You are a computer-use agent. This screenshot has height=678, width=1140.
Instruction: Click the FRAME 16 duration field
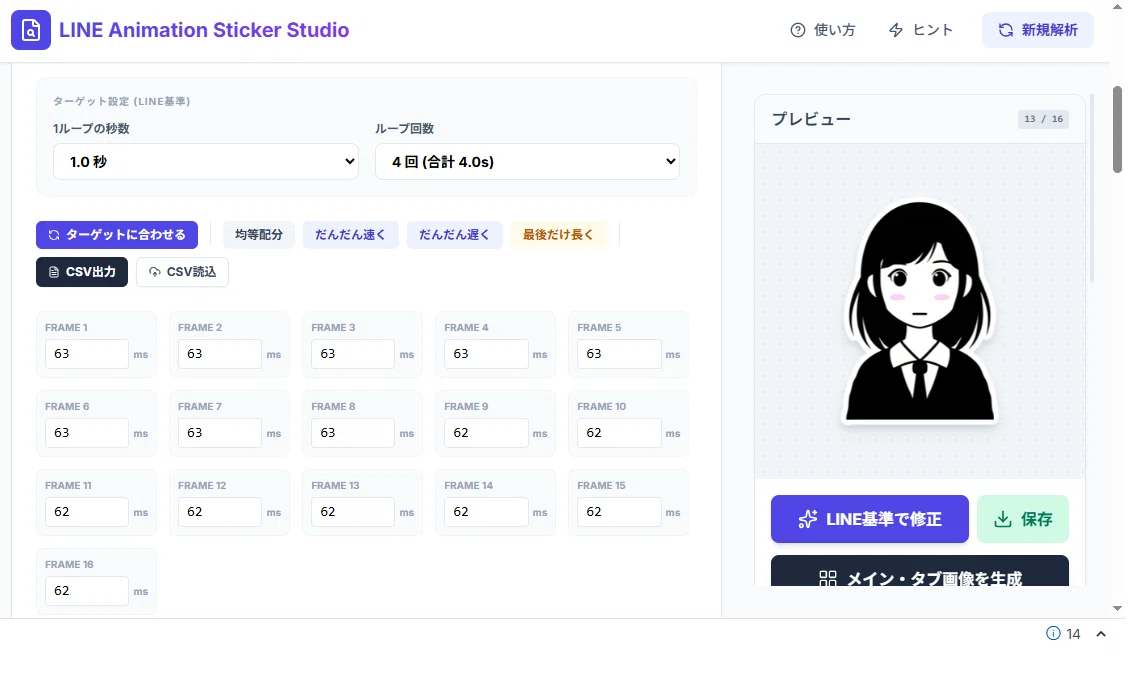click(87, 591)
